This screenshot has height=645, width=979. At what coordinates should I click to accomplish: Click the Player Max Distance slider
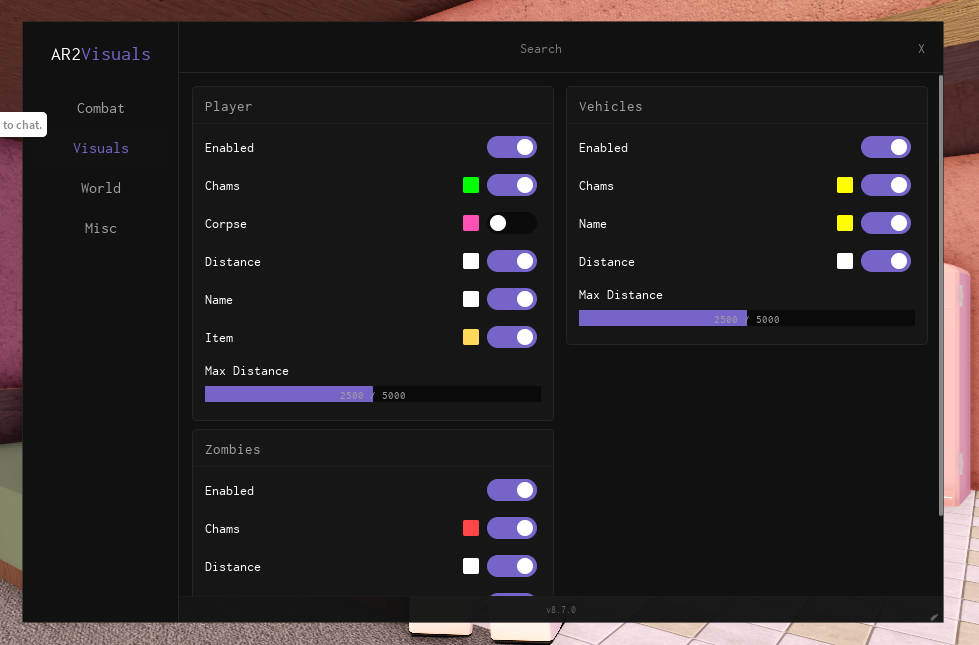click(x=373, y=394)
